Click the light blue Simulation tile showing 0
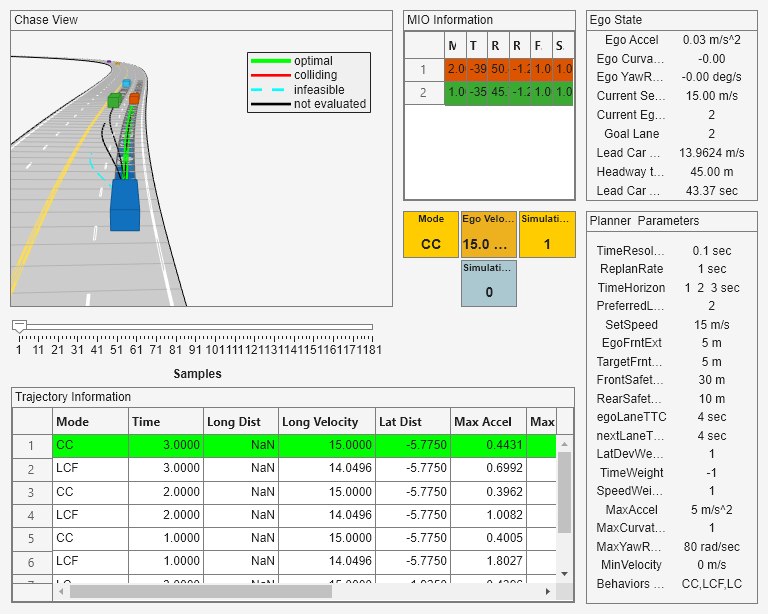 tap(488, 284)
